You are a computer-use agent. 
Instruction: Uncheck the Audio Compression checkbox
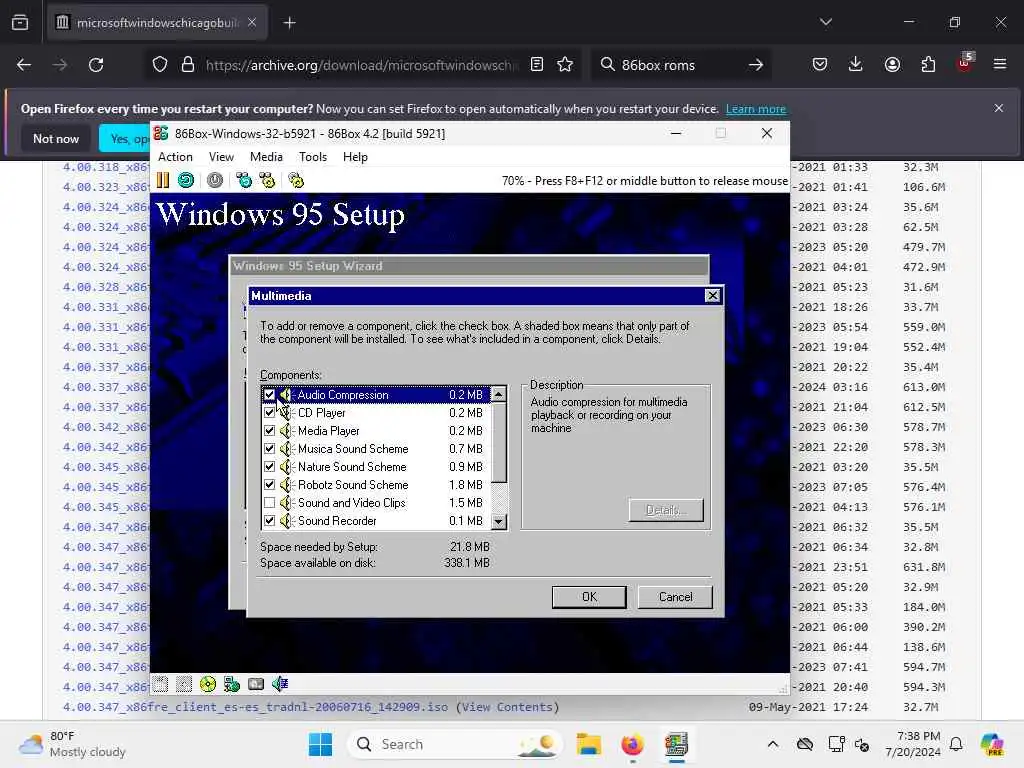click(269, 394)
